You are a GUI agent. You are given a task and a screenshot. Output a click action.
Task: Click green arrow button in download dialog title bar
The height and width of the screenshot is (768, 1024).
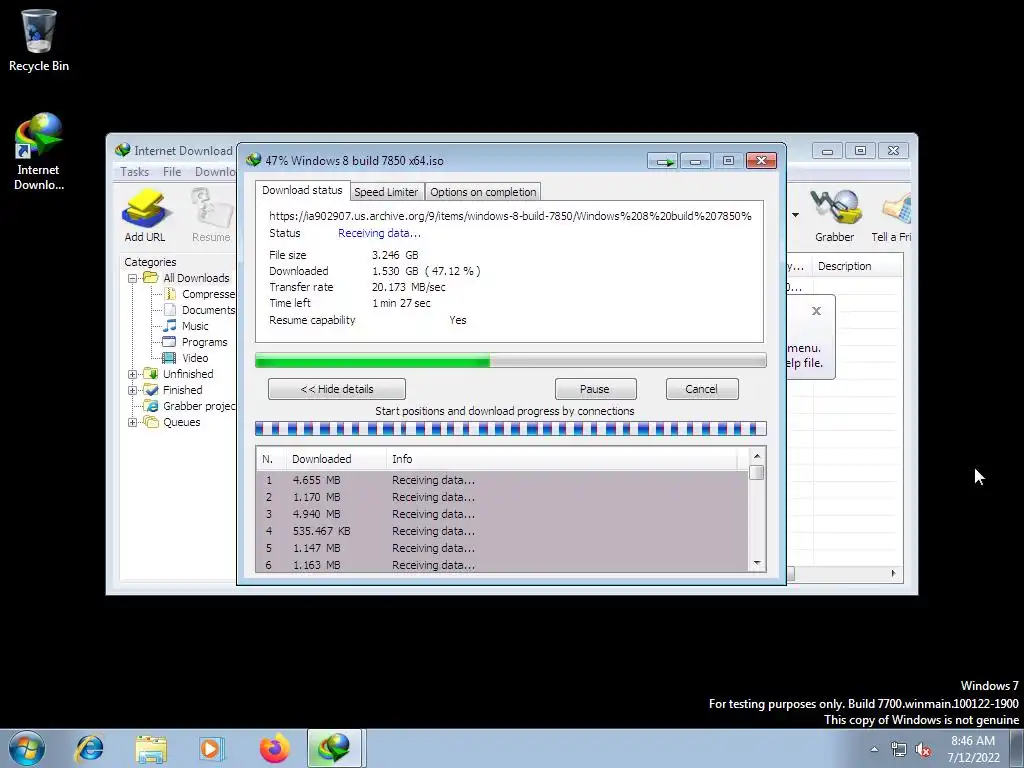[664, 161]
